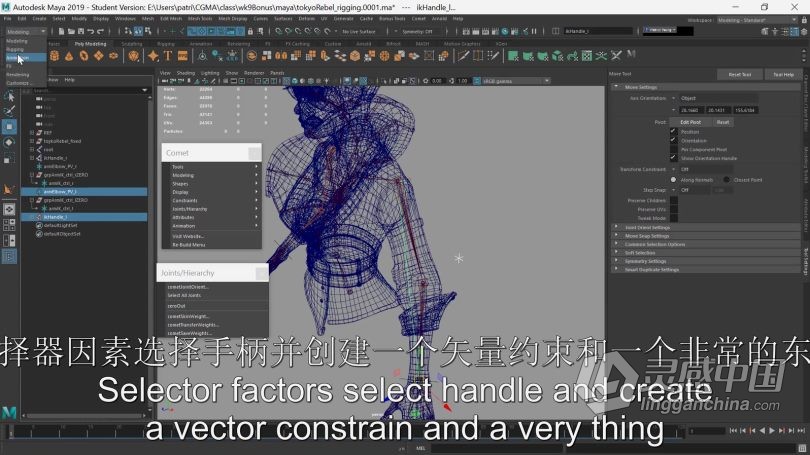The image size is (810, 455).
Task: Open the Axis Orientation dropdown
Action: 715,98
